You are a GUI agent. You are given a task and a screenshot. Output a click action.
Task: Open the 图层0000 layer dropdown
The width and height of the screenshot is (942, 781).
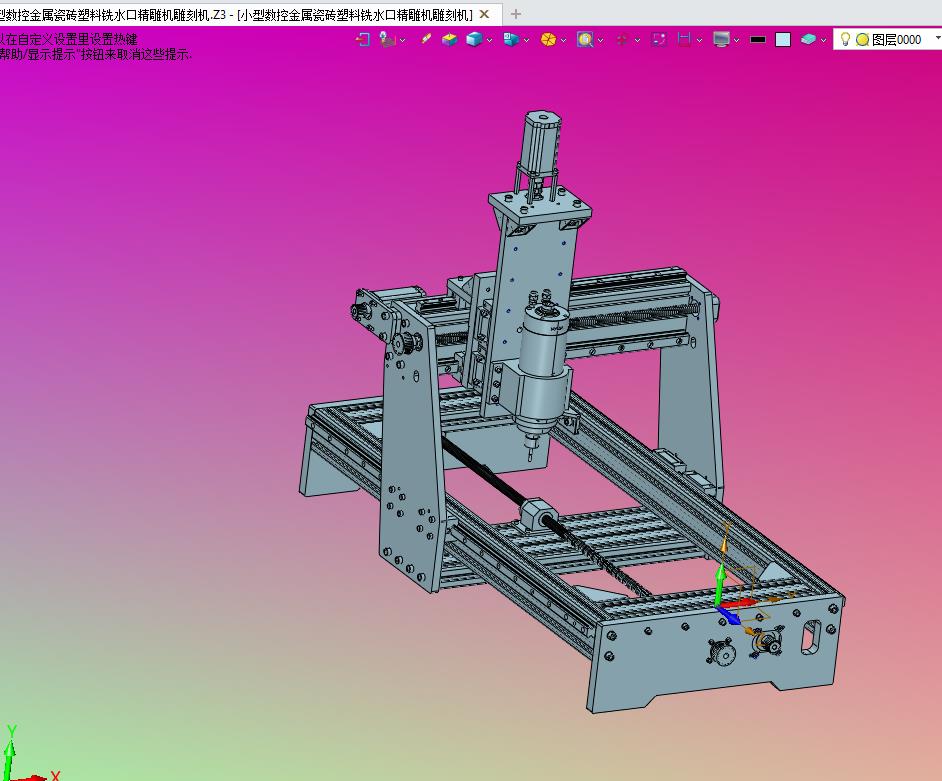tap(937, 38)
